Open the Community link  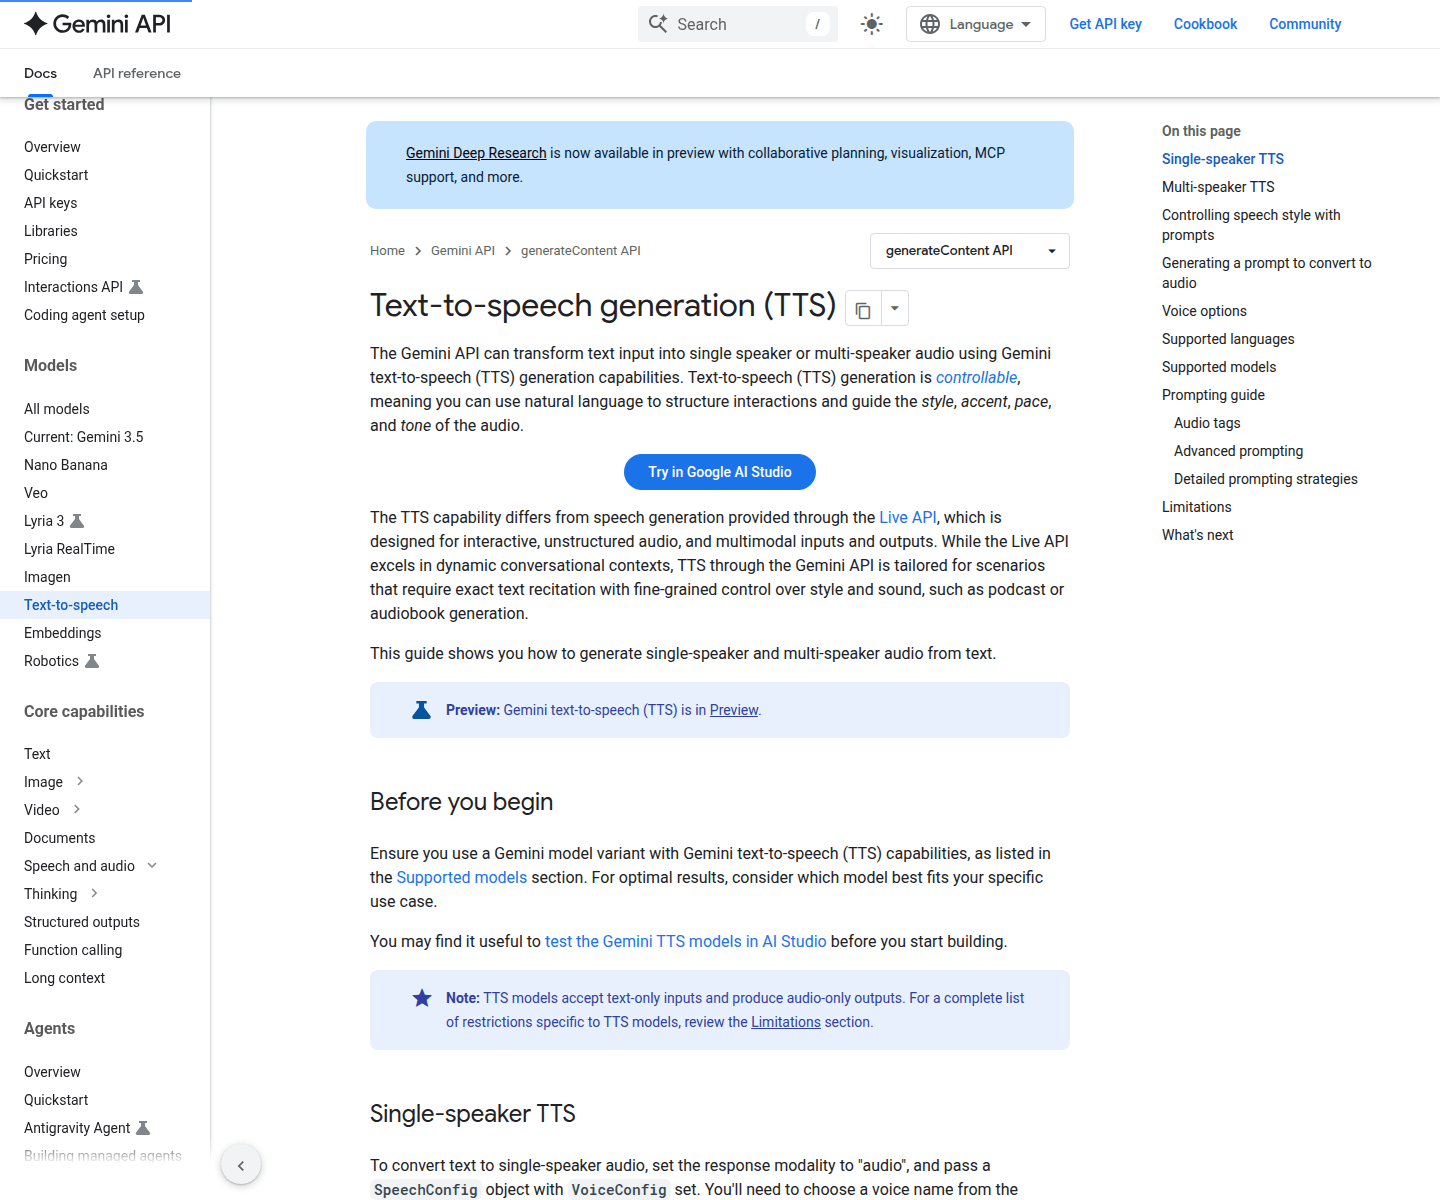coord(1305,24)
